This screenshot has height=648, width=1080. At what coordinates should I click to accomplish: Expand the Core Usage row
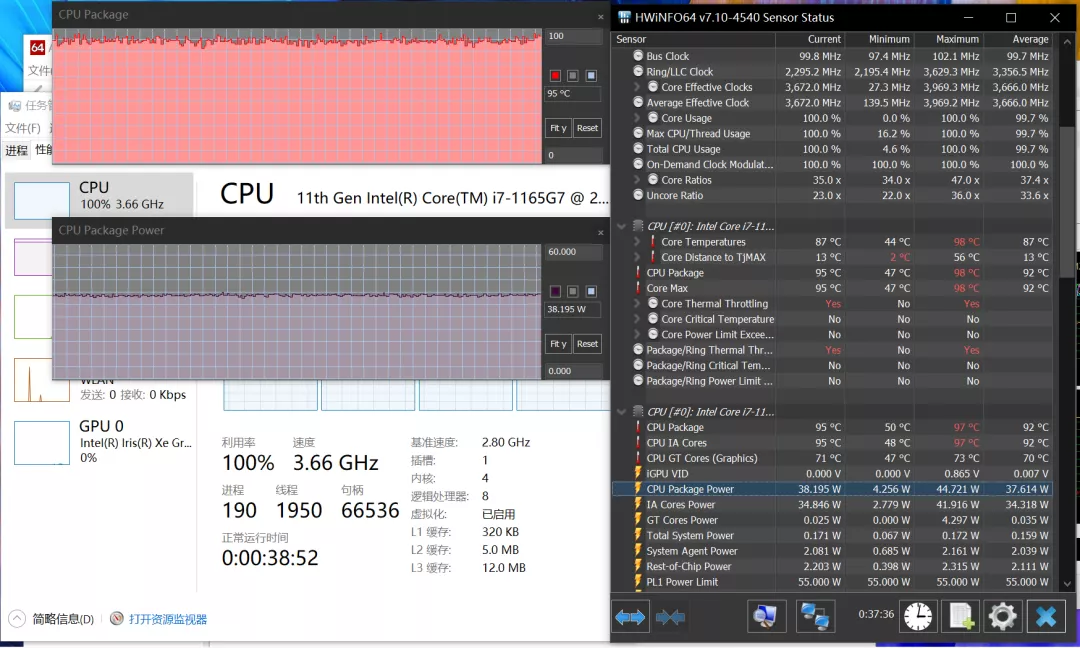[636, 118]
